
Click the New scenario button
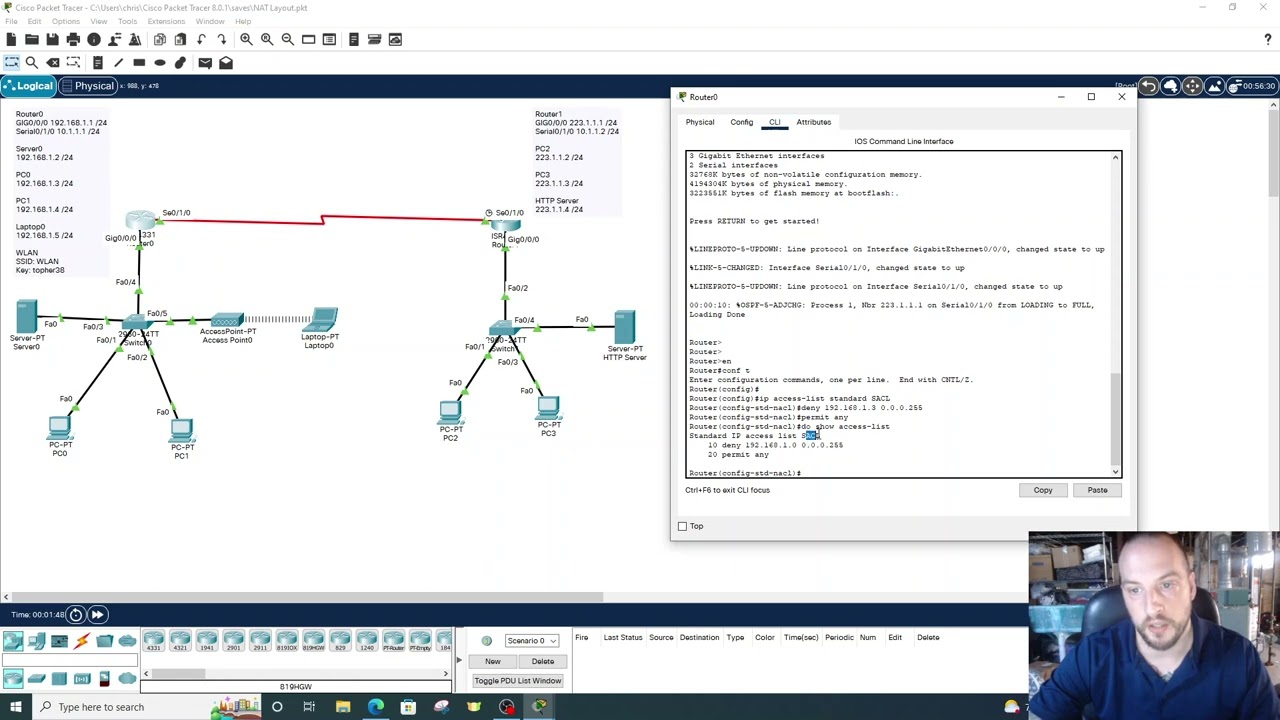pos(492,661)
